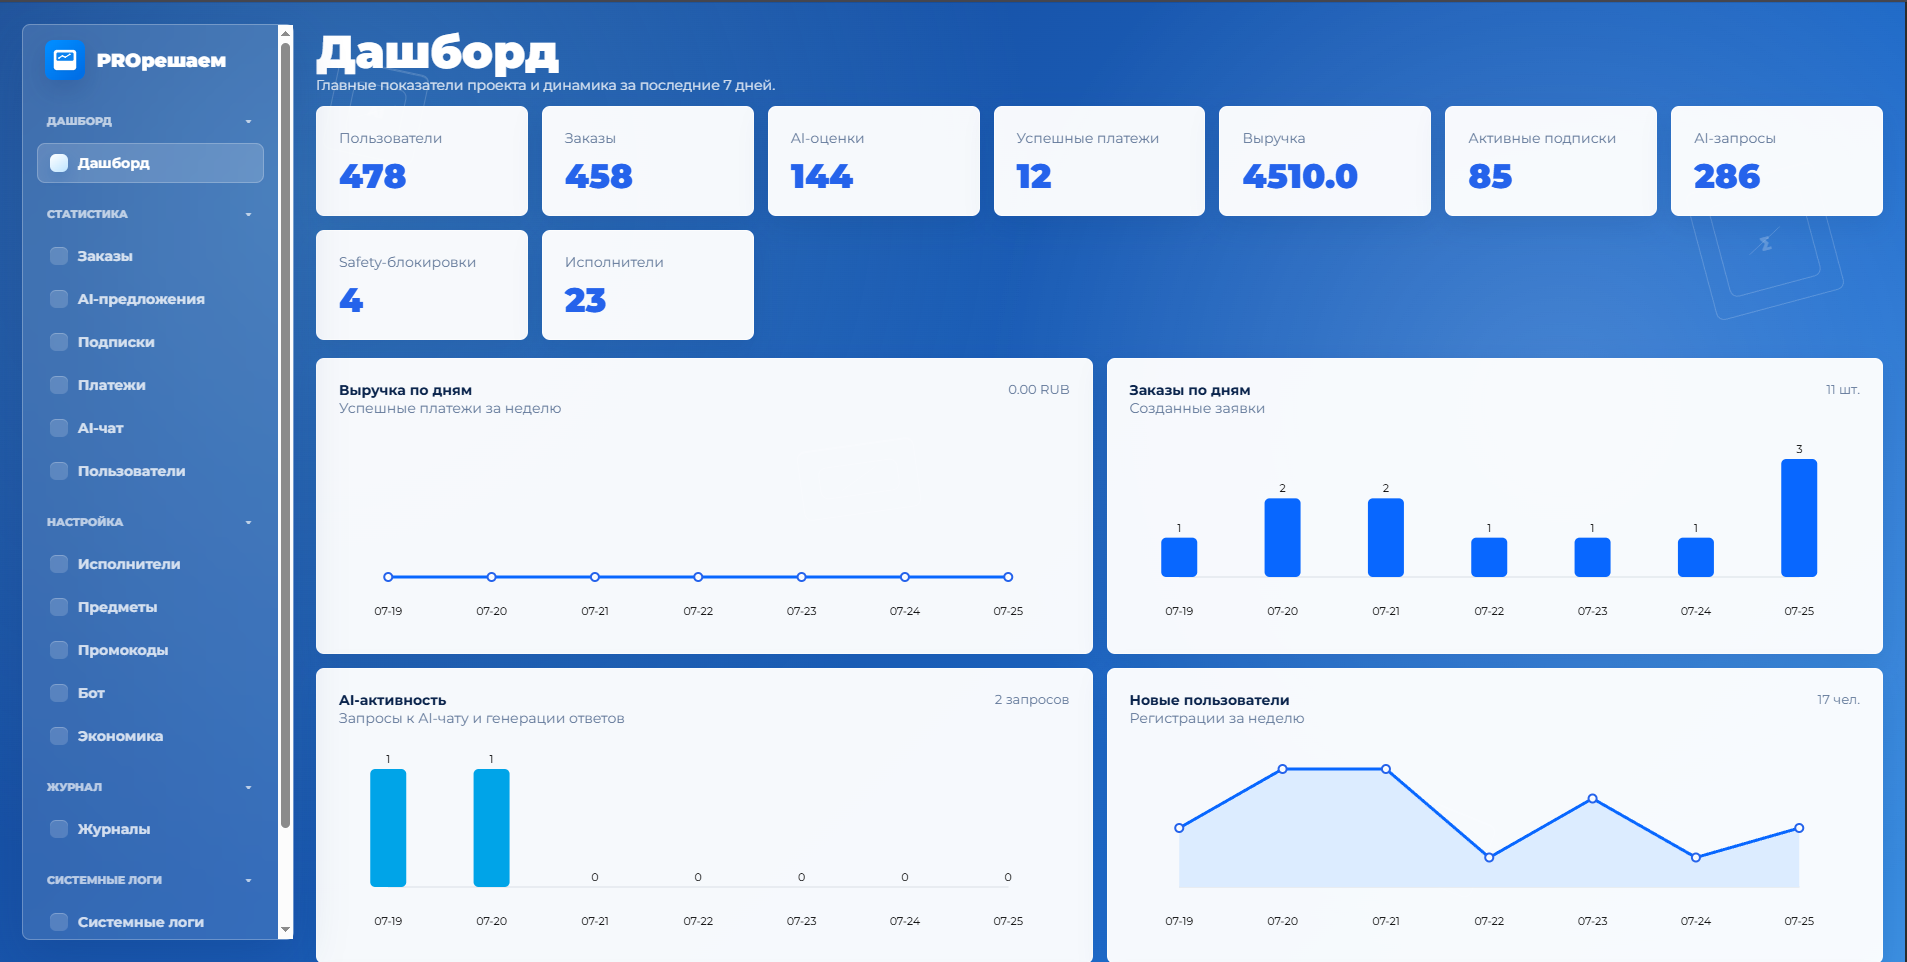Image resolution: width=1907 pixels, height=962 pixels.
Task: Open the Журналы page
Action: [150, 829]
